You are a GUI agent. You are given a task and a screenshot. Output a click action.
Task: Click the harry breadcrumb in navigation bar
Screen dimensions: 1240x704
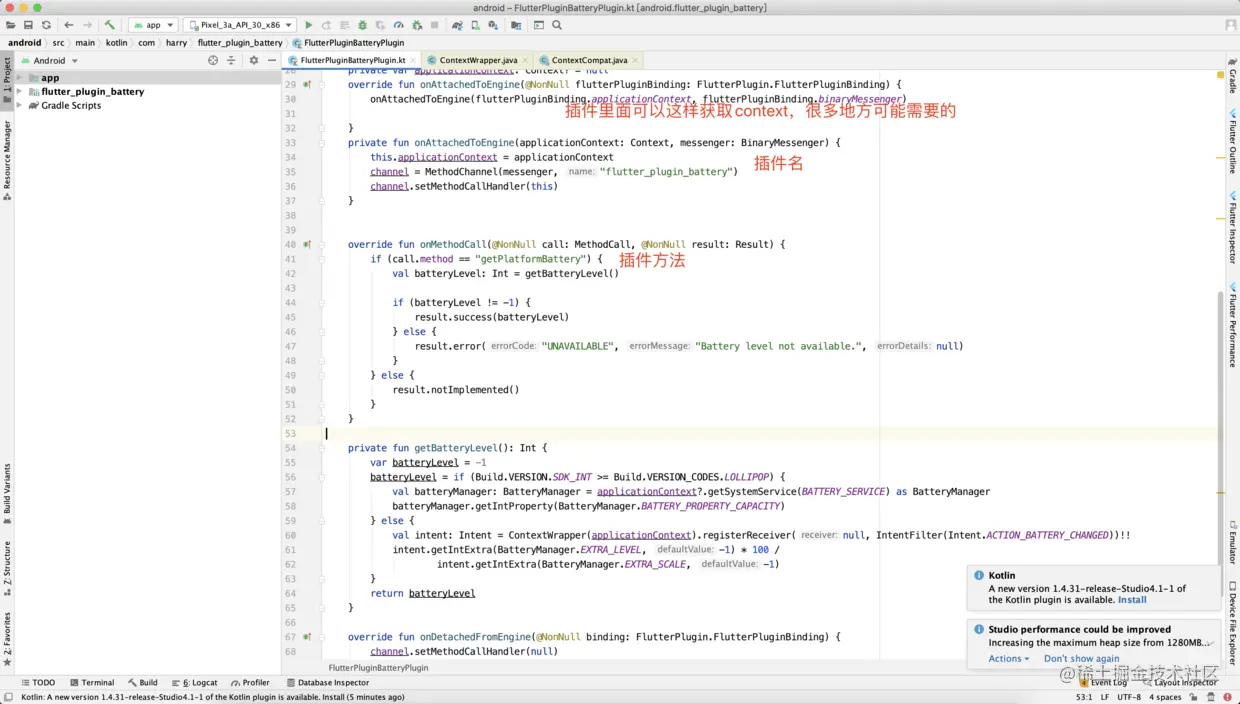coord(176,43)
